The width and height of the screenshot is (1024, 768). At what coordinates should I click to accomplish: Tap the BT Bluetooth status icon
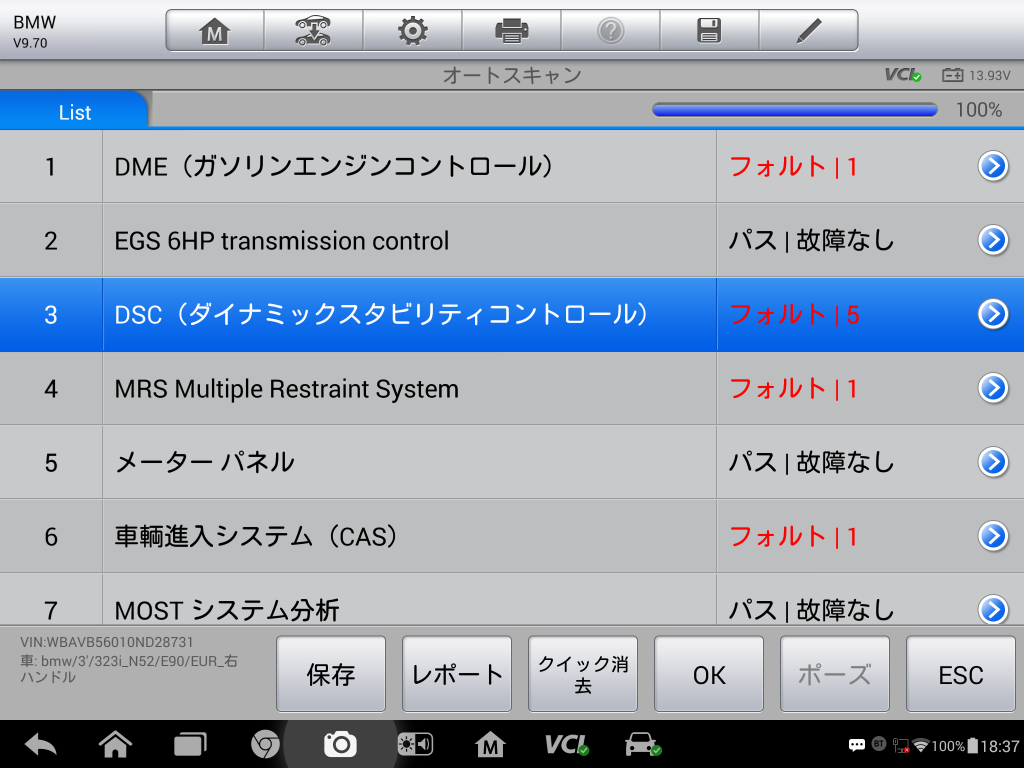(879, 744)
